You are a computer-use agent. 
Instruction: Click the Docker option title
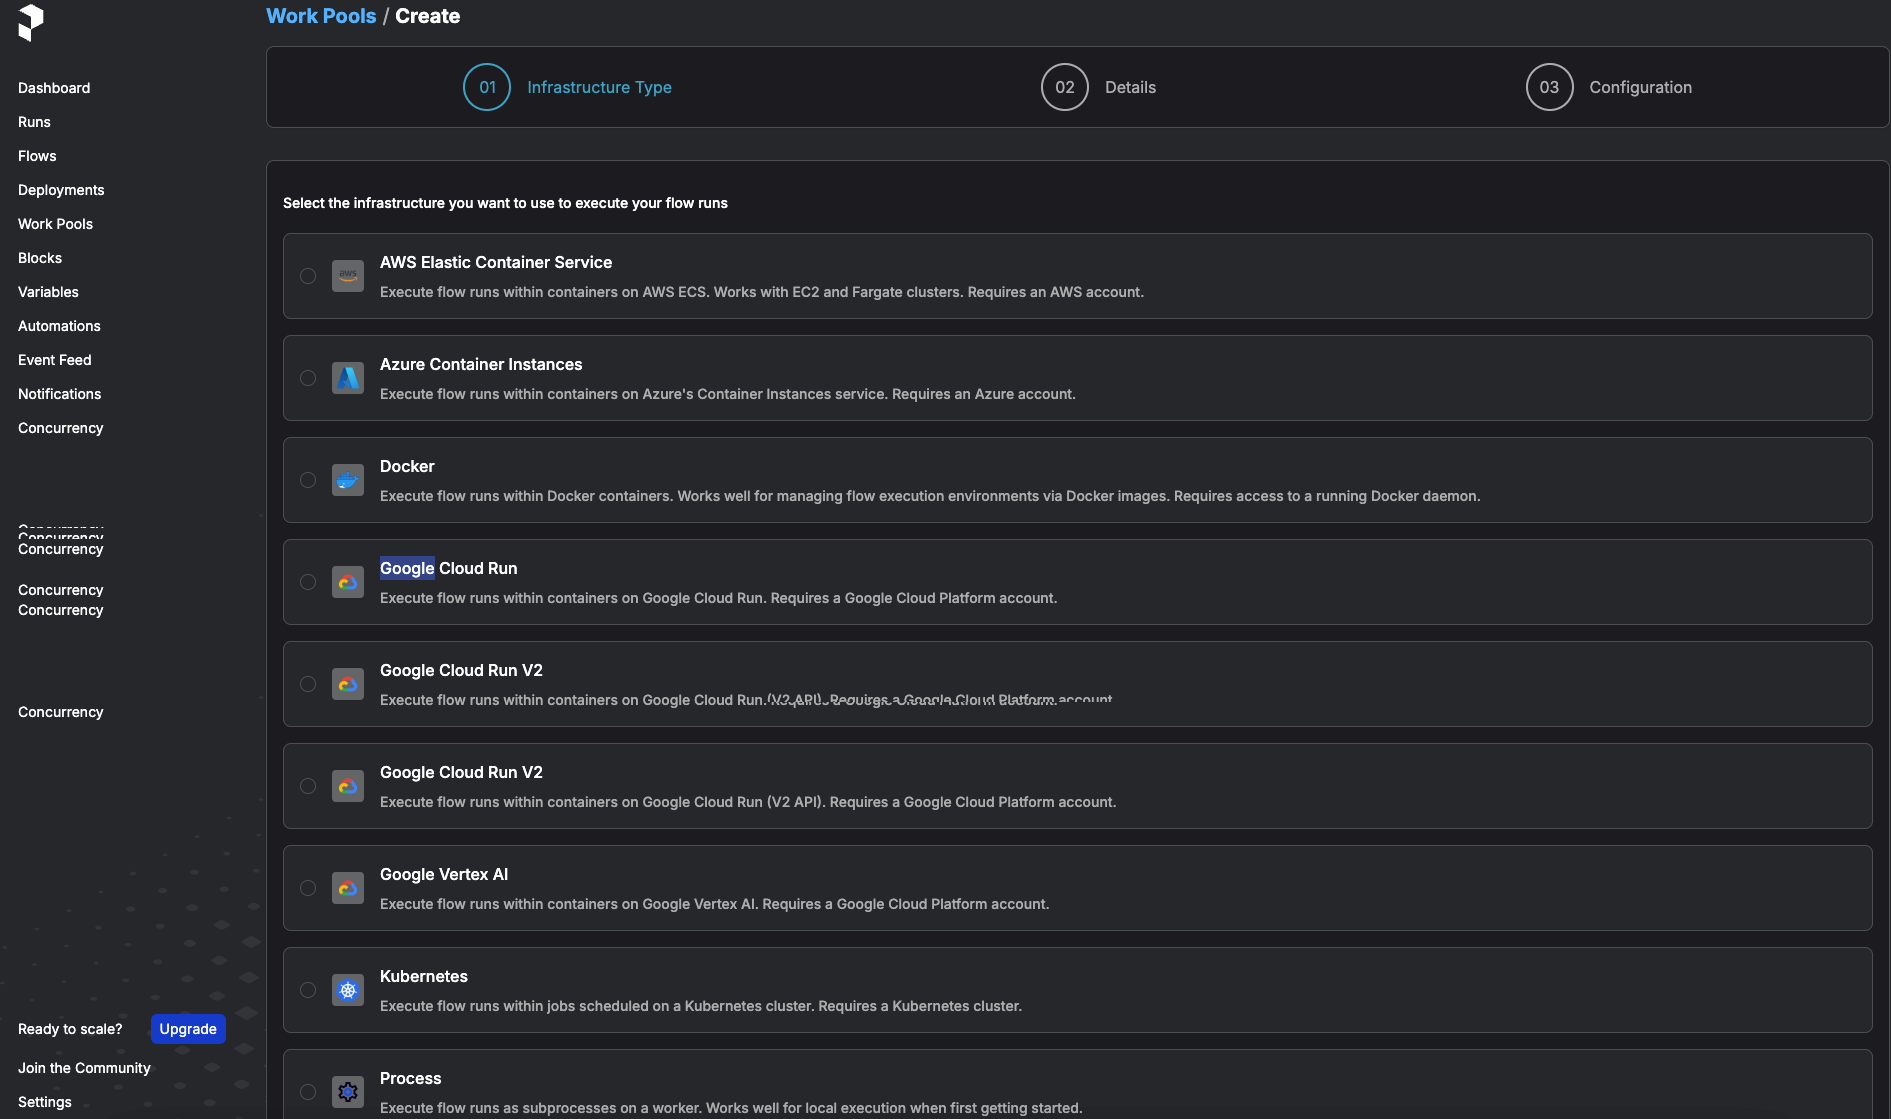click(x=407, y=466)
